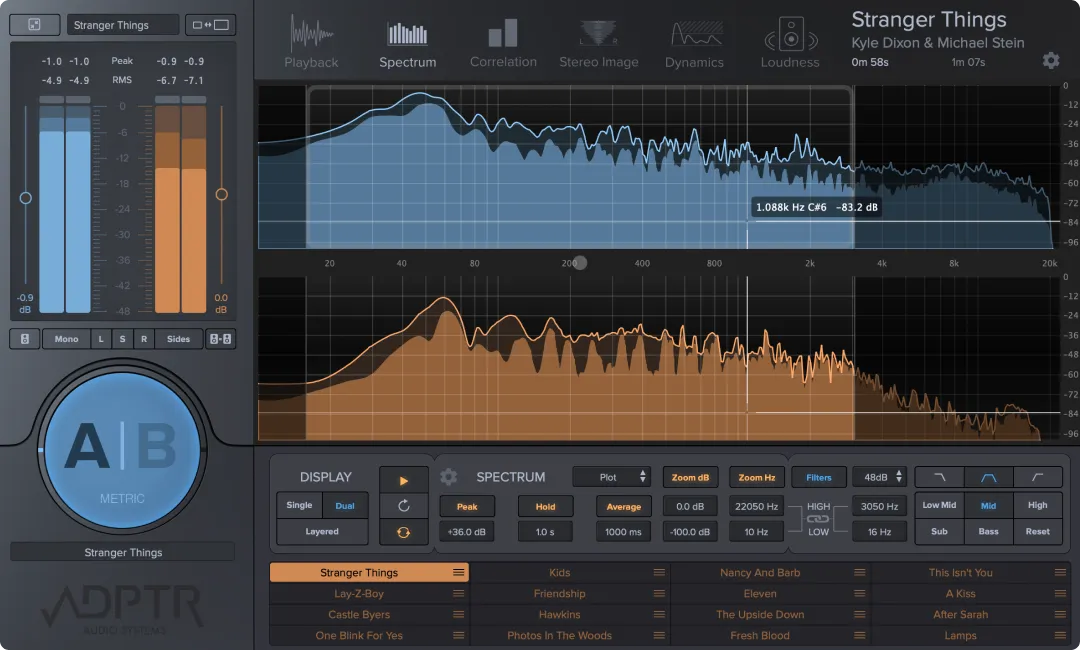1080x650 pixels.
Task: Select the Eleven track slot
Action: click(x=770, y=594)
